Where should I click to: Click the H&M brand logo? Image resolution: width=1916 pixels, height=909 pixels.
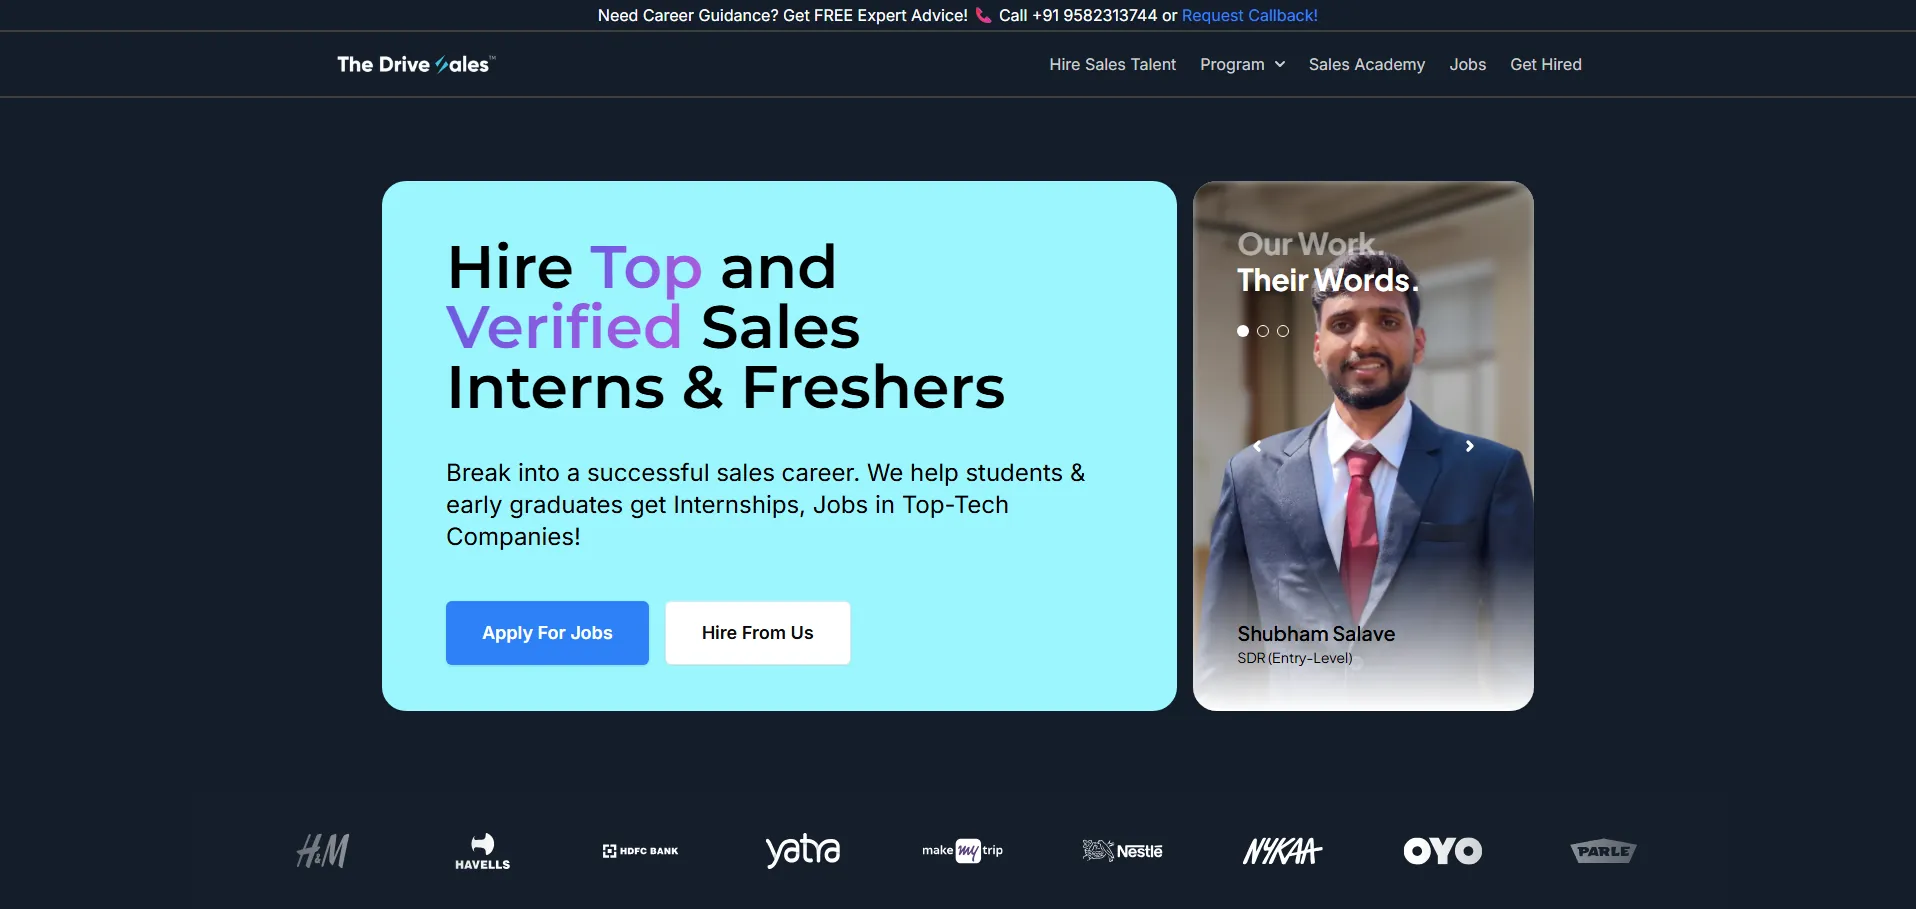click(x=323, y=851)
